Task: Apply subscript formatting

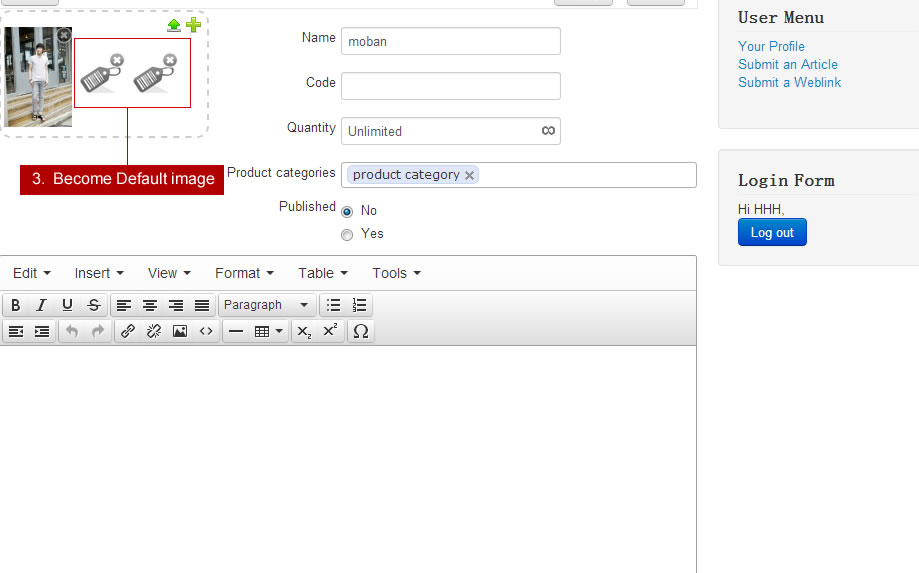Action: [304, 332]
